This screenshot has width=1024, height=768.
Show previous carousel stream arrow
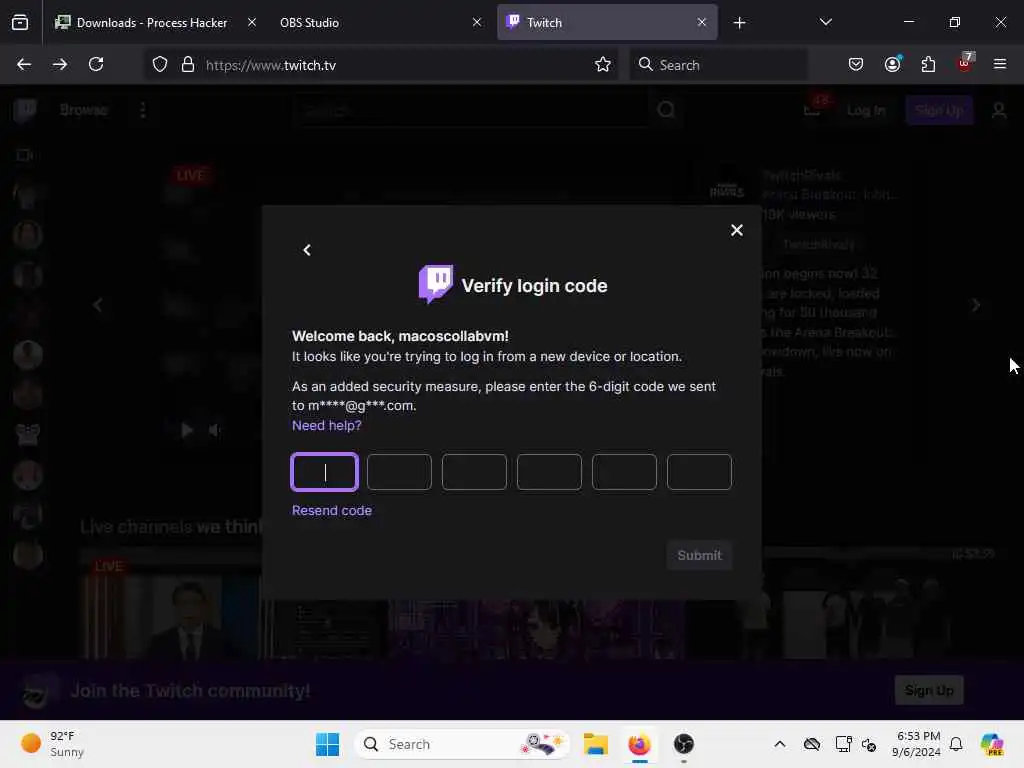click(97, 305)
